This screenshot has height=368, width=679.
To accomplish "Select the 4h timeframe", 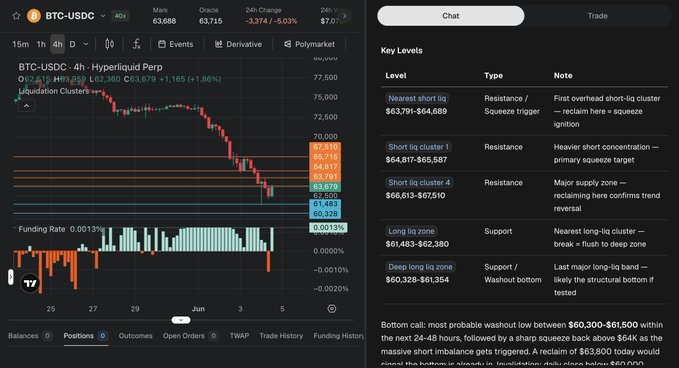I will coord(58,44).
